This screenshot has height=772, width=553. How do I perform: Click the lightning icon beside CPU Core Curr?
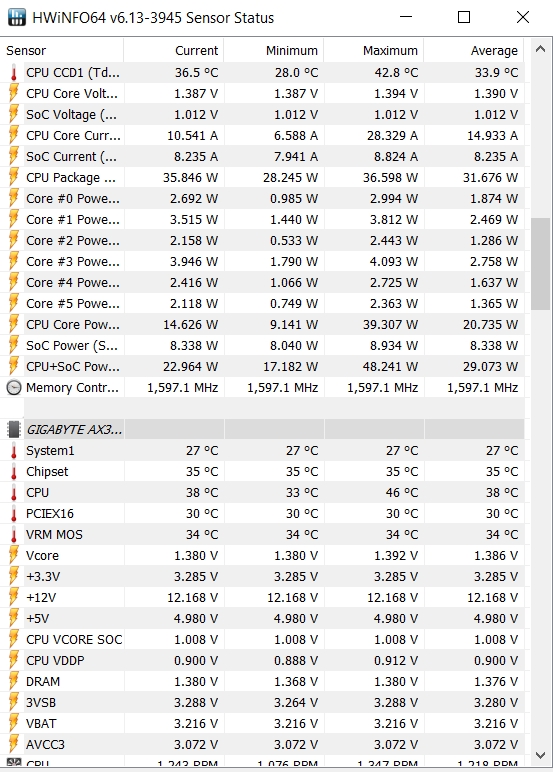(14, 135)
